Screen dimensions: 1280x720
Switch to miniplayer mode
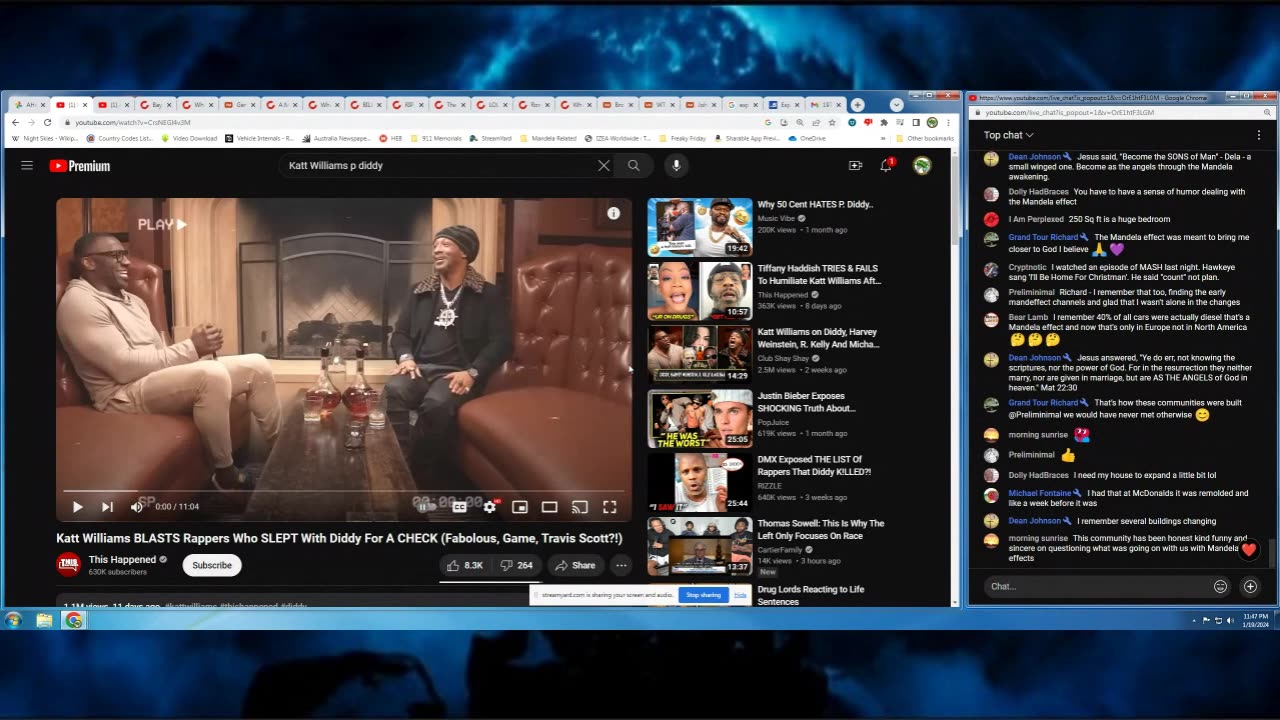(519, 507)
